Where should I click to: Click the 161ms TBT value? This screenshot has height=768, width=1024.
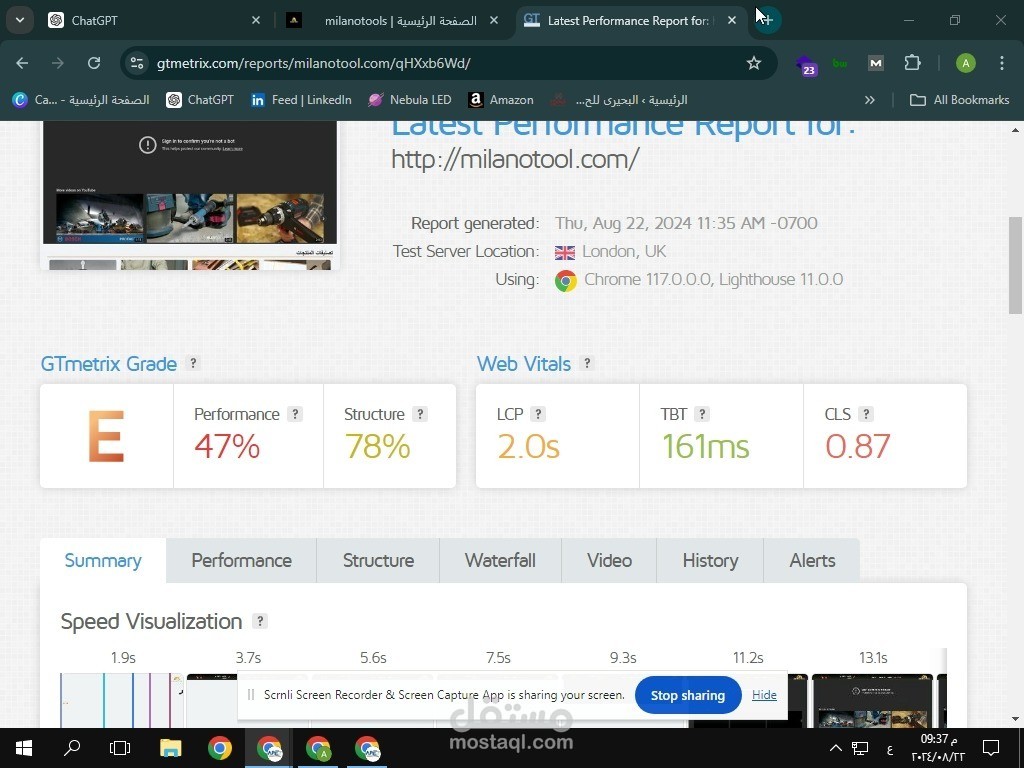point(705,447)
